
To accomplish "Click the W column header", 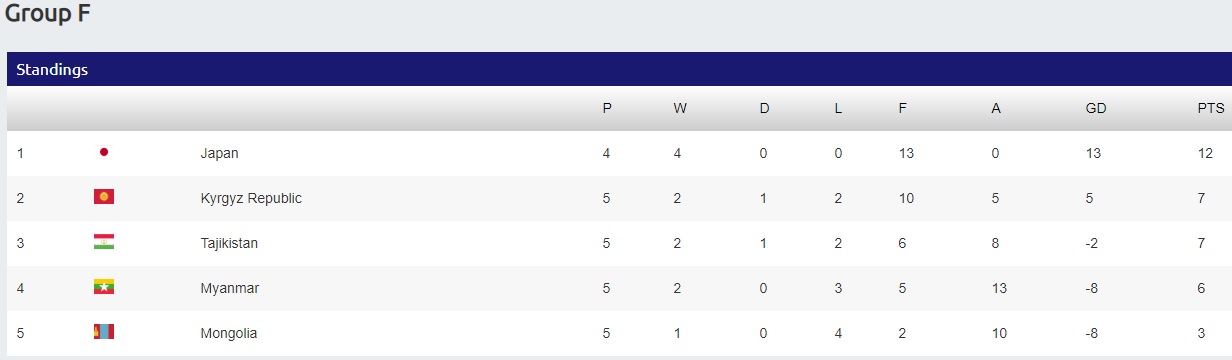I will coord(680,108).
